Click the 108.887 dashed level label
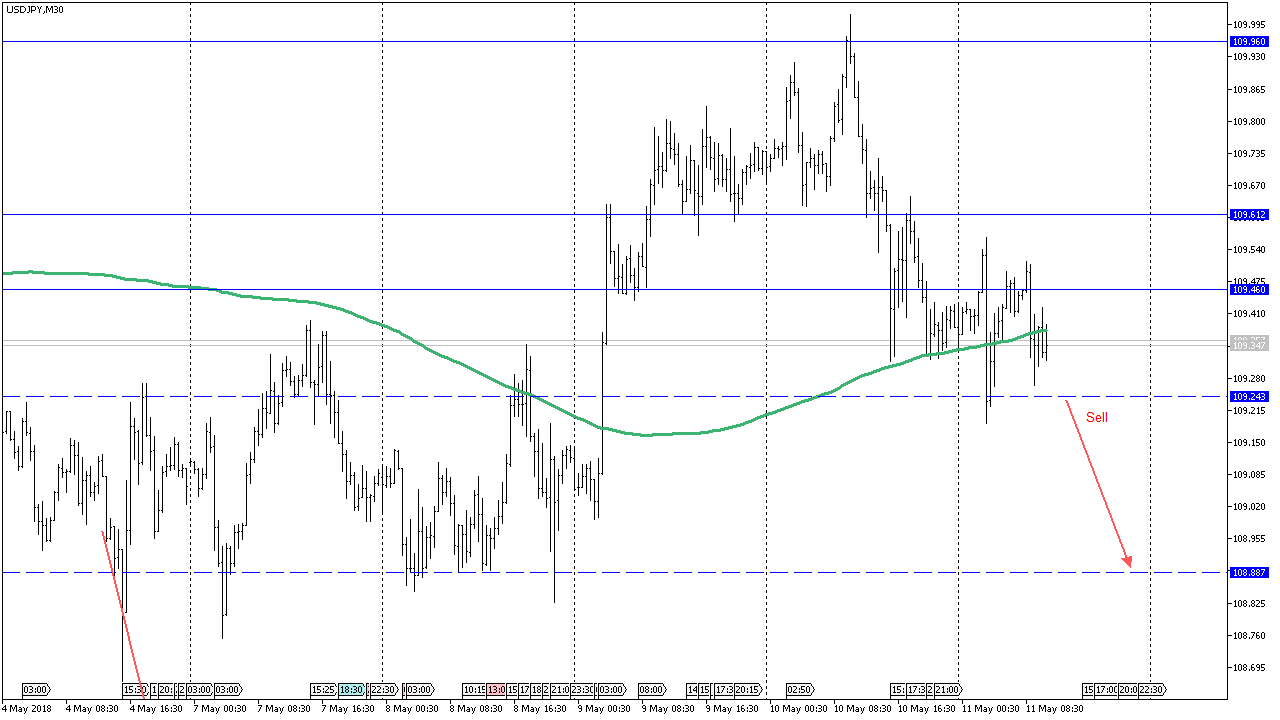Viewport: 1280px width, 720px height. tap(1248, 573)
